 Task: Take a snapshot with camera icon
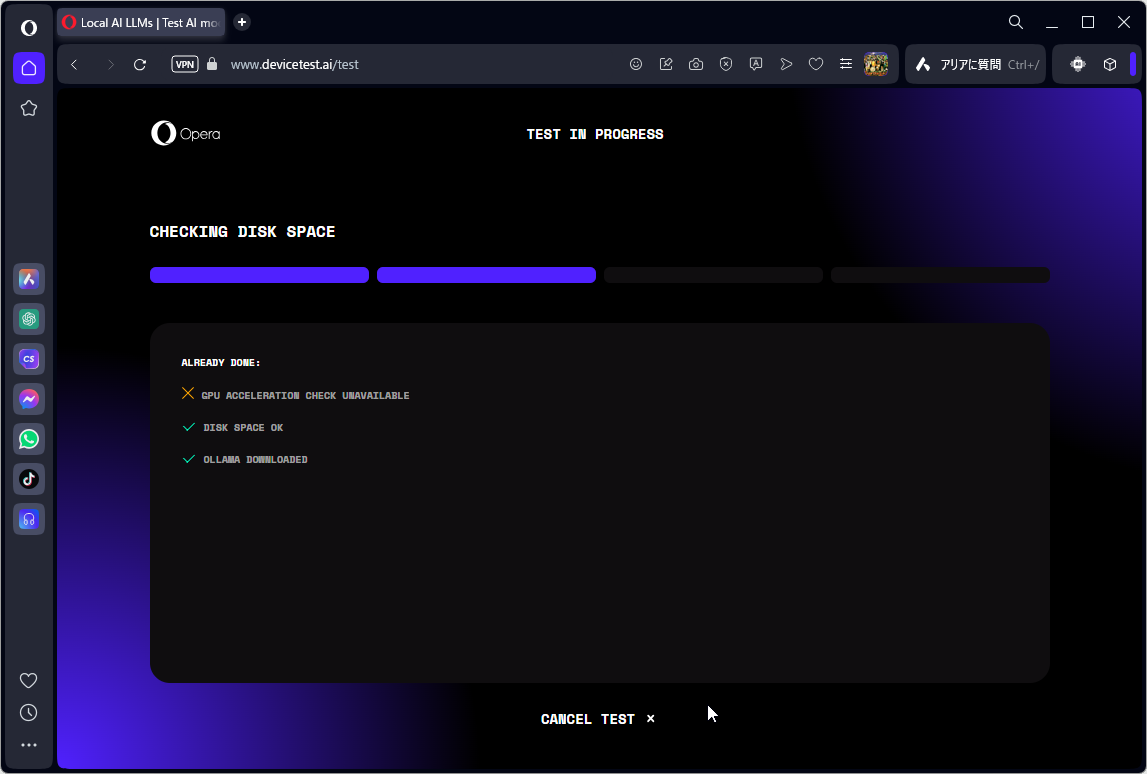click(x=696, y=64)
